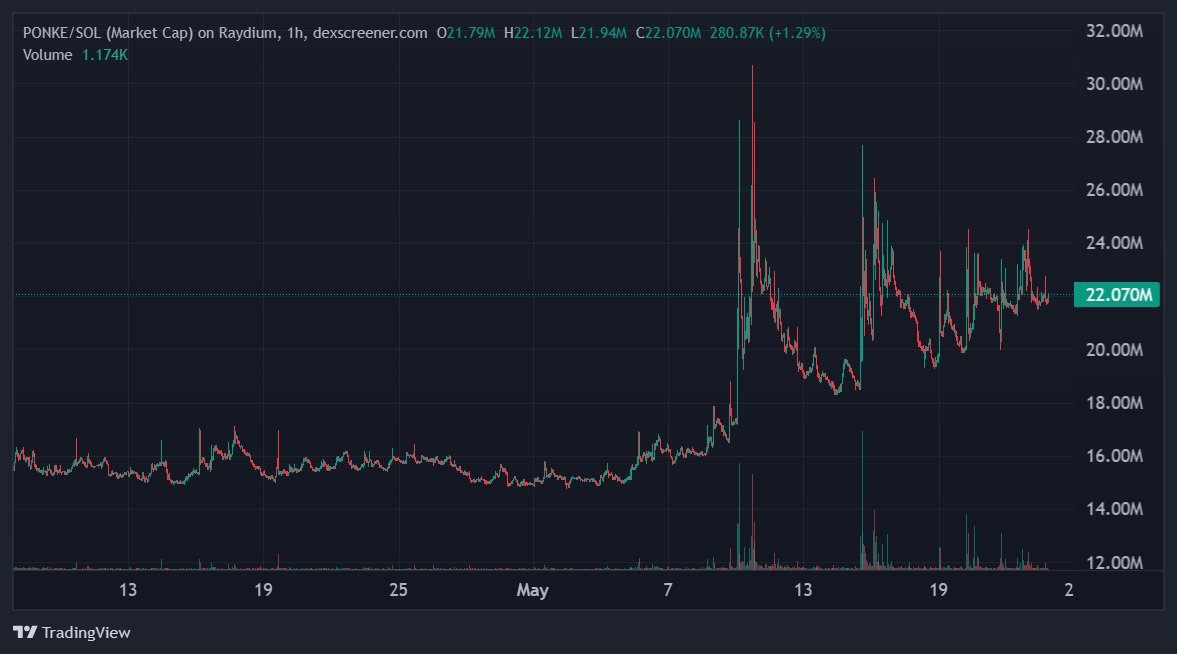Click the close value C22.070M
1177x654 pixels.
click(x=668, y=33)
